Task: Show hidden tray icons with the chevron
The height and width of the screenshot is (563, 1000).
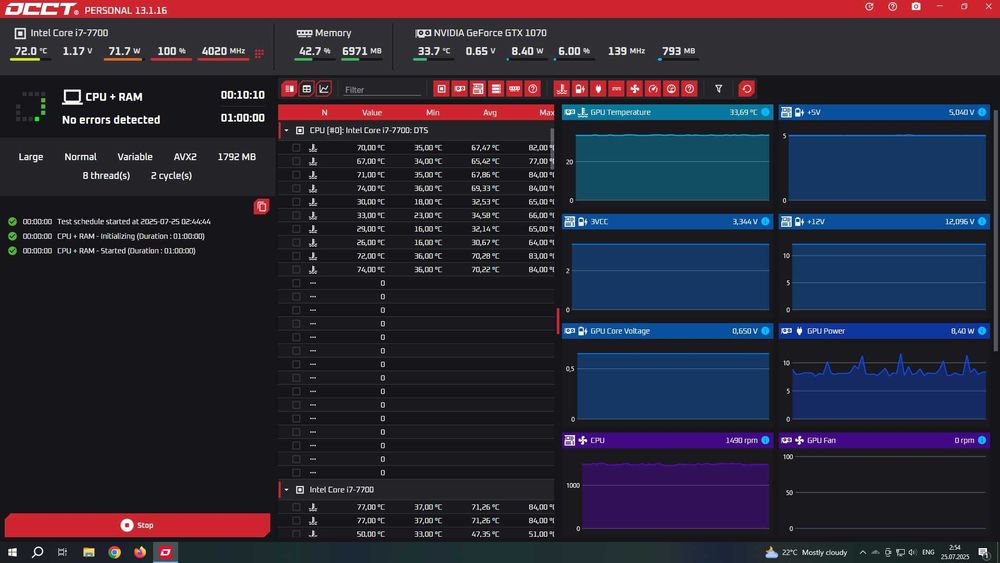Action: tap(863, 552)
